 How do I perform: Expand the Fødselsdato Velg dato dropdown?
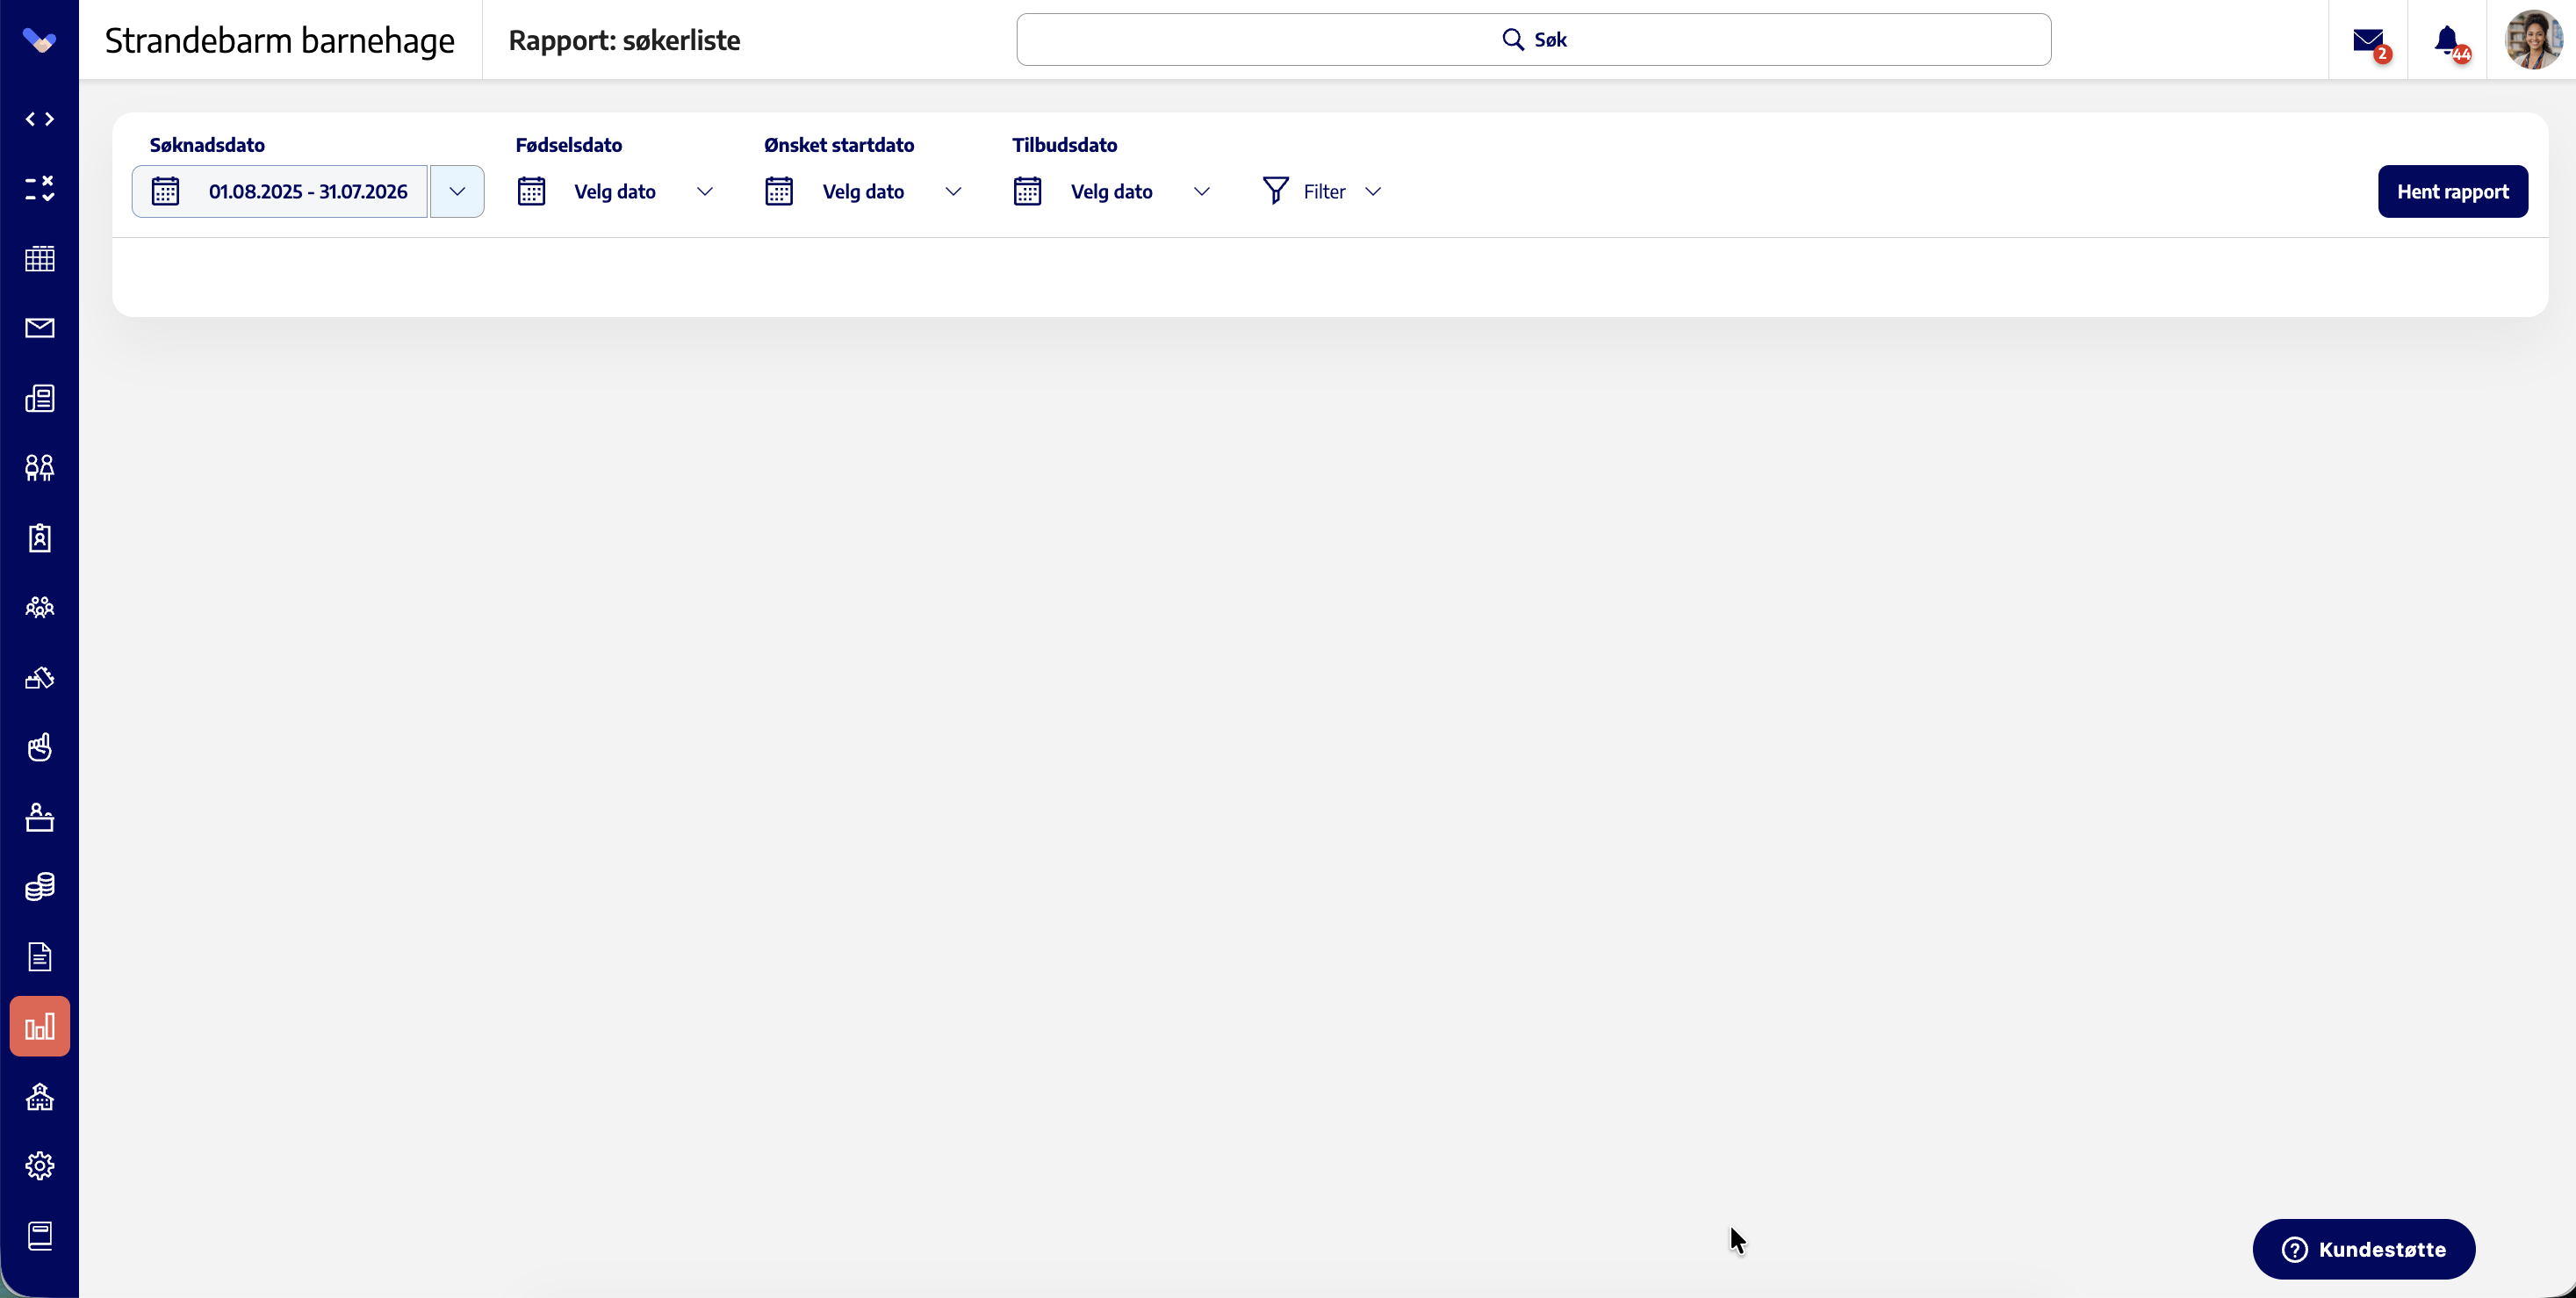[616, 191]
